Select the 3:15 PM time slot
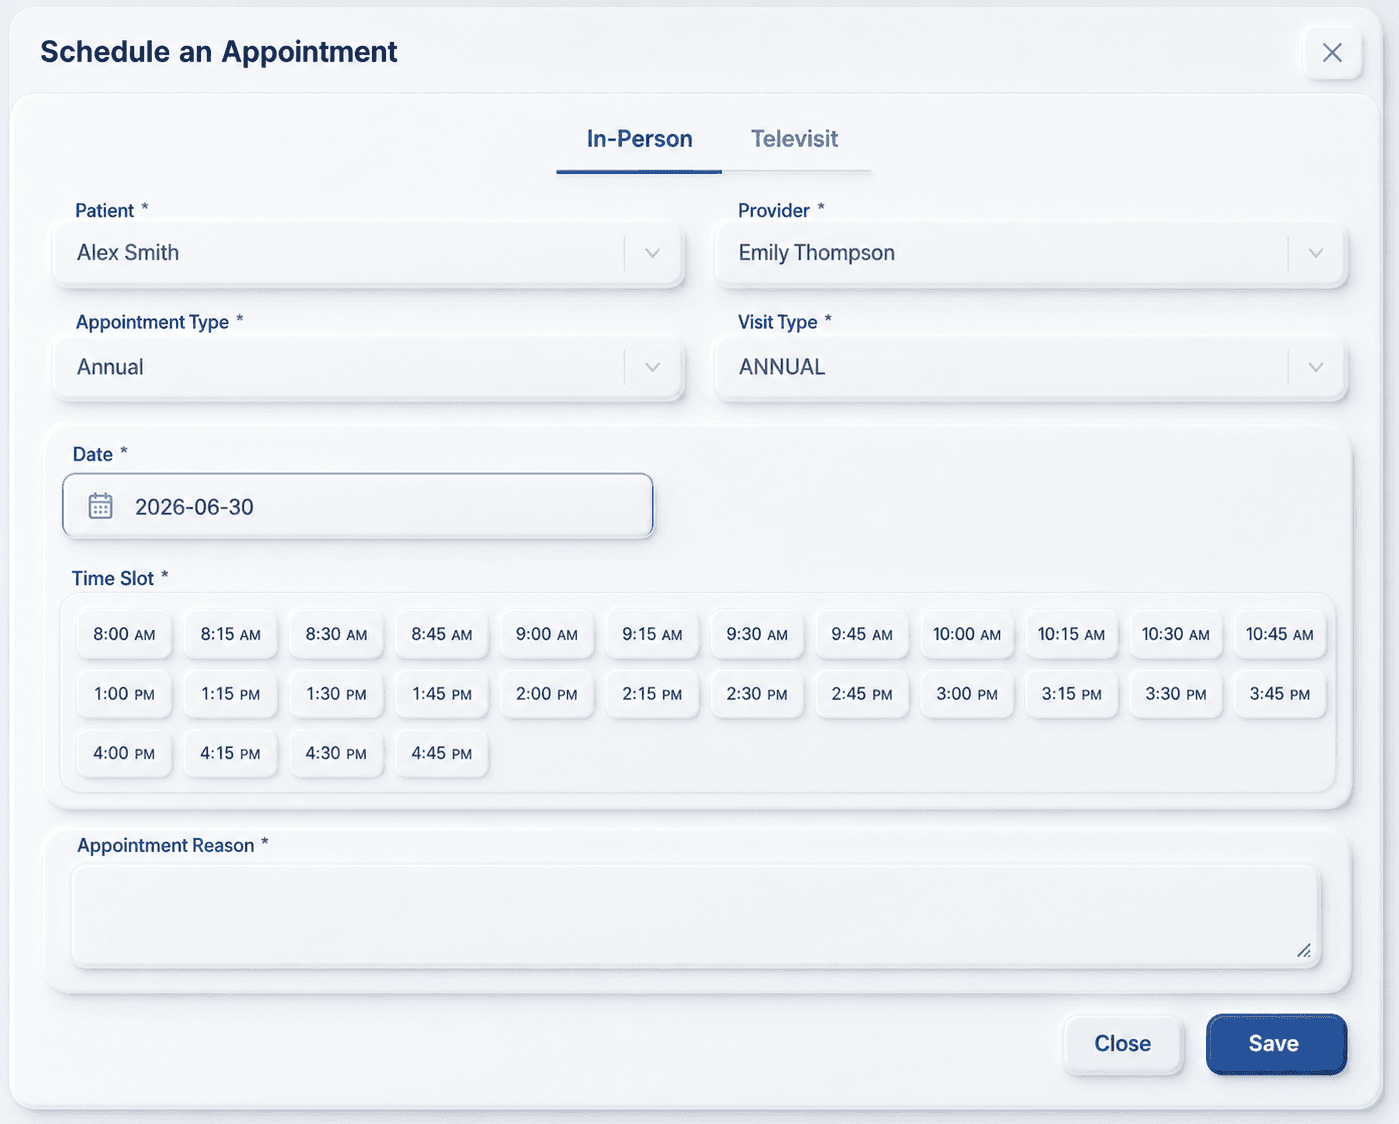 (x=1071, y=694)
